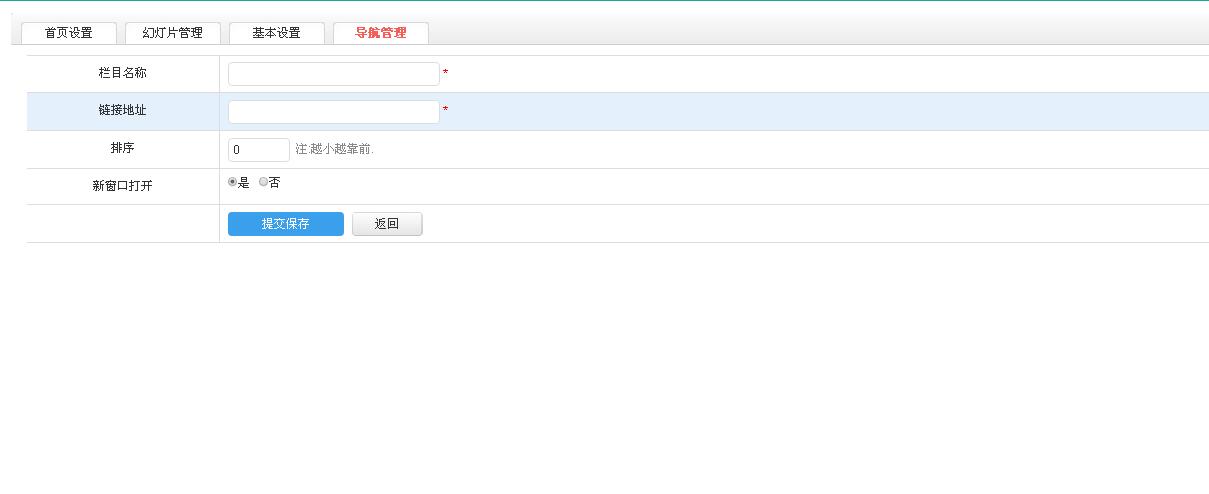
Task: Select the 导航管理 tab
Action: pos(381,33)
